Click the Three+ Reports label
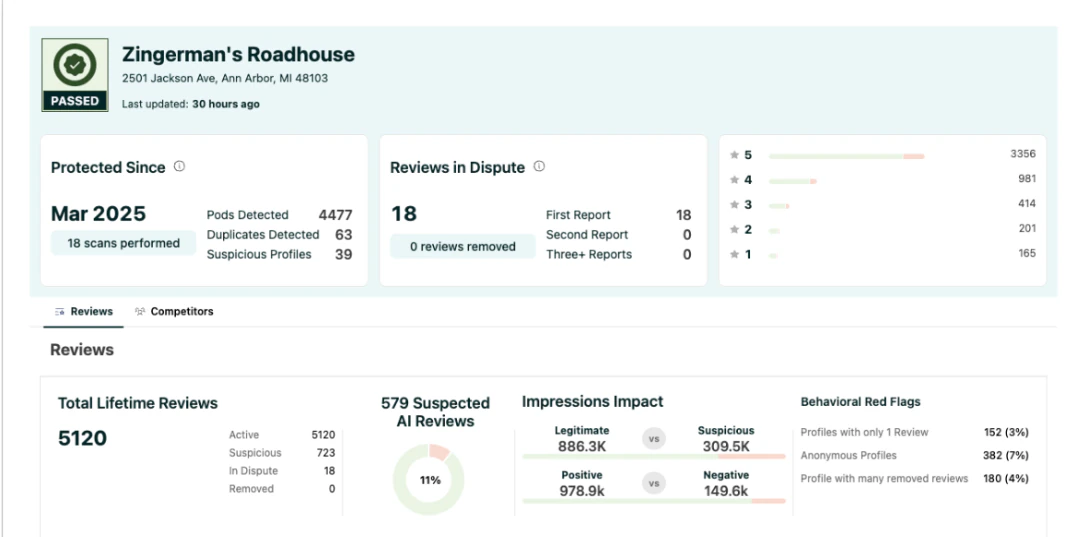 [589, 255]
